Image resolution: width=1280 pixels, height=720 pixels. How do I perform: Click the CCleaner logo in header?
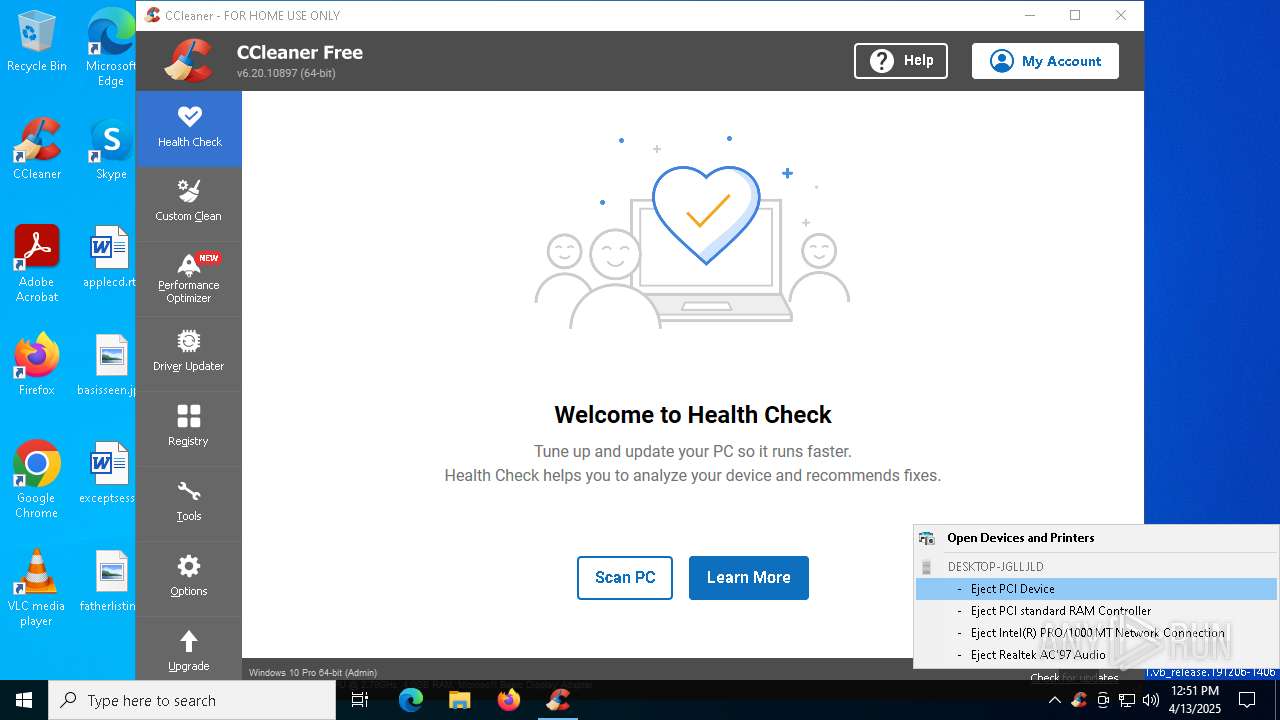tap(189, 61)
